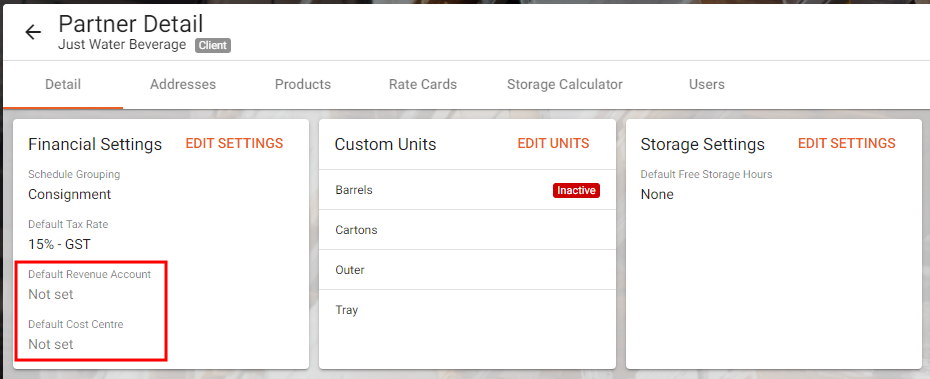Select the Barrels custom unit row

(467, 190)
